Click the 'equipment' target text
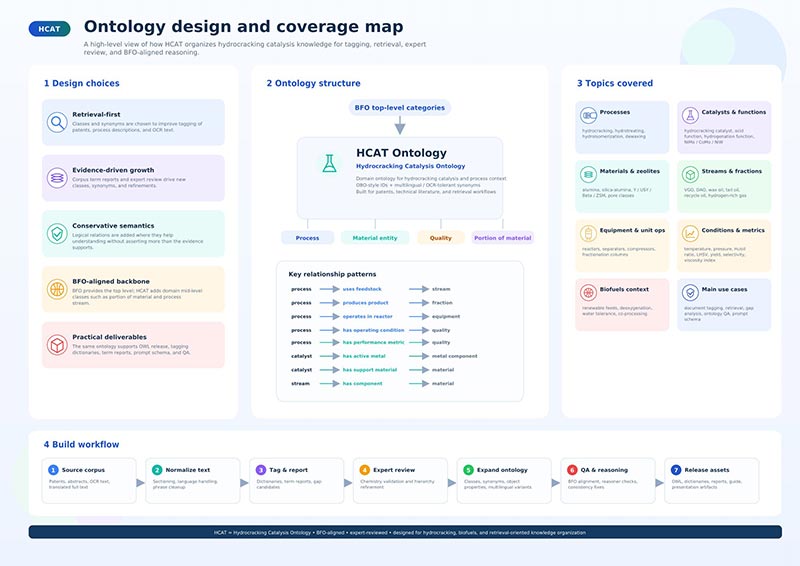 [446, 316]
